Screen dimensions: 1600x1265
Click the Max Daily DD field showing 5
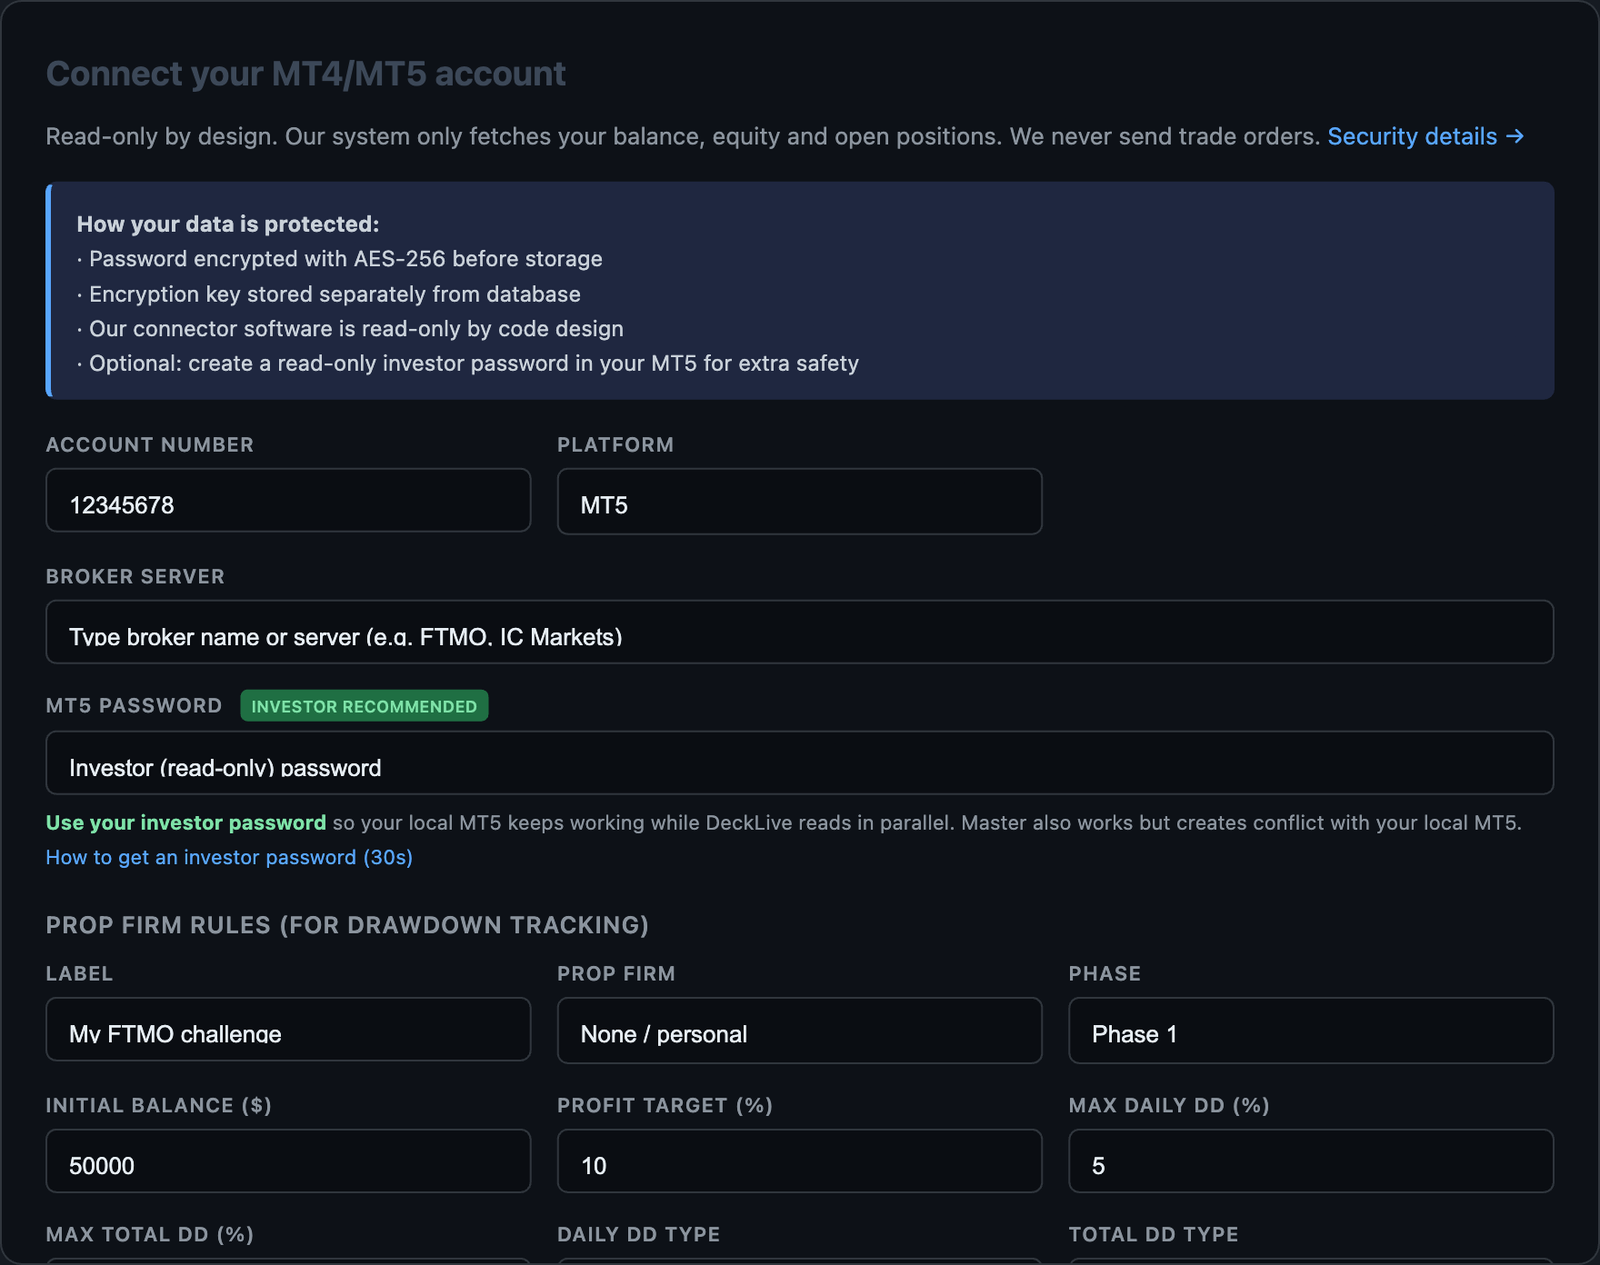click(x=1311, y=1161)
